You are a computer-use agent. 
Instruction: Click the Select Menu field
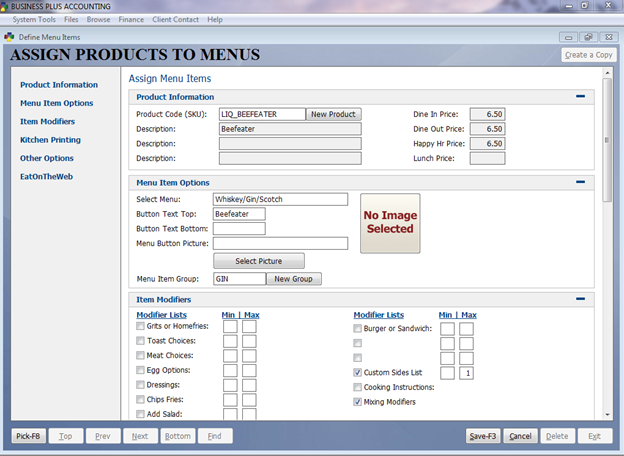tap(281, 199)
